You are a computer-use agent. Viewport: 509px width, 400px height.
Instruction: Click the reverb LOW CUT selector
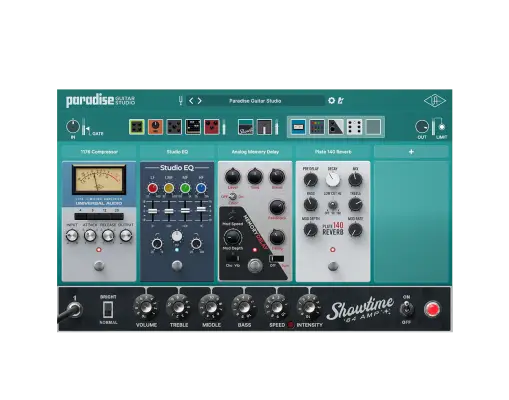pyautogui.click(x=332, y=204)
